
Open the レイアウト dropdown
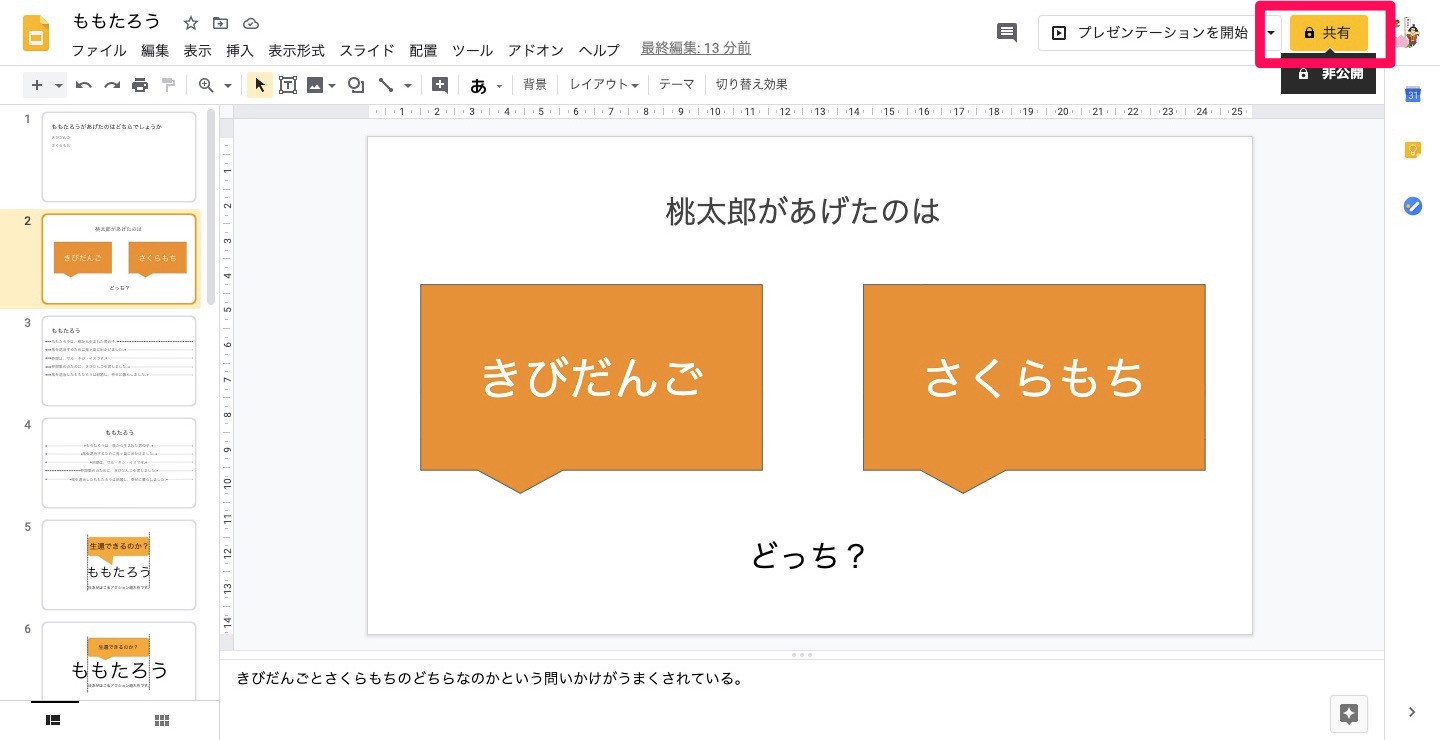(604, 85)
